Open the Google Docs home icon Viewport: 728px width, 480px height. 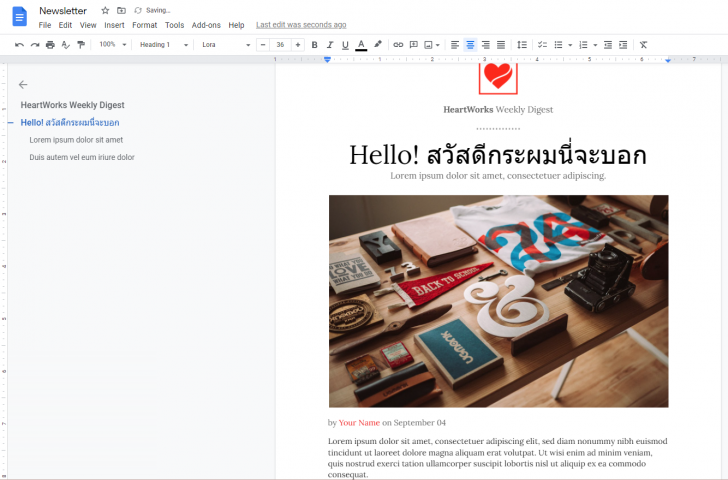click(19, 17)
